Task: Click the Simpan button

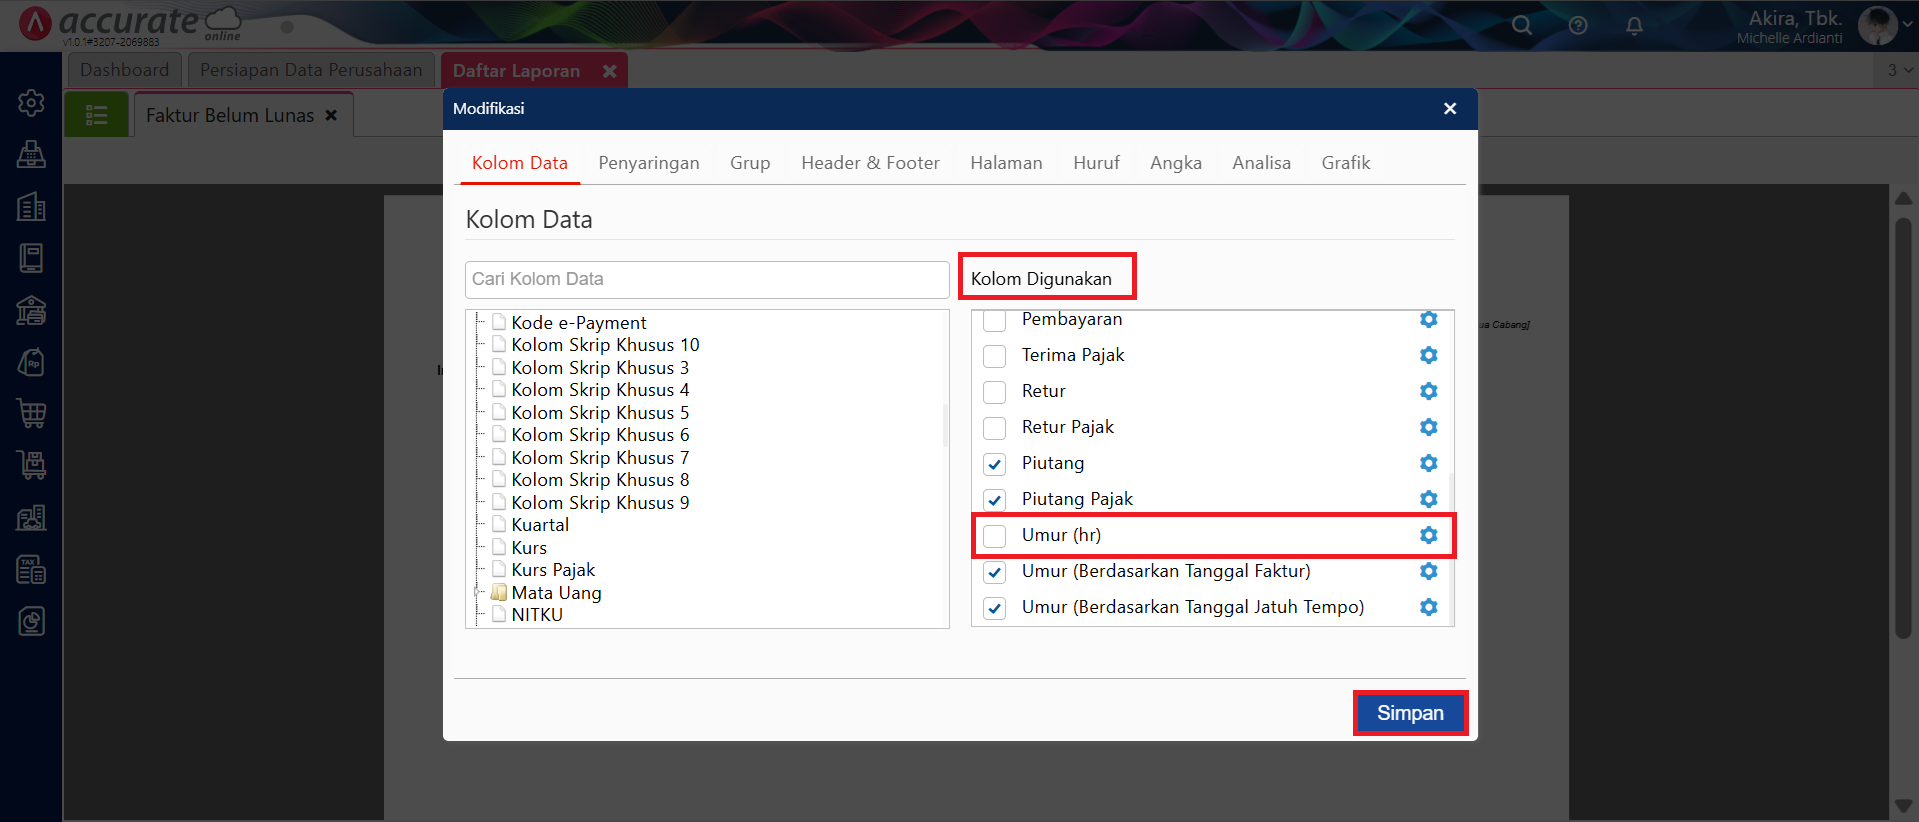Action: [x=1409, y=713]
